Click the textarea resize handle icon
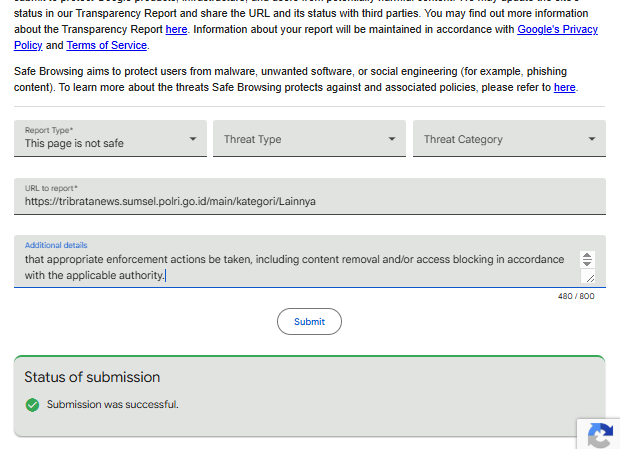The height and width of the screenshot is (449, 620). coord(590,278)
